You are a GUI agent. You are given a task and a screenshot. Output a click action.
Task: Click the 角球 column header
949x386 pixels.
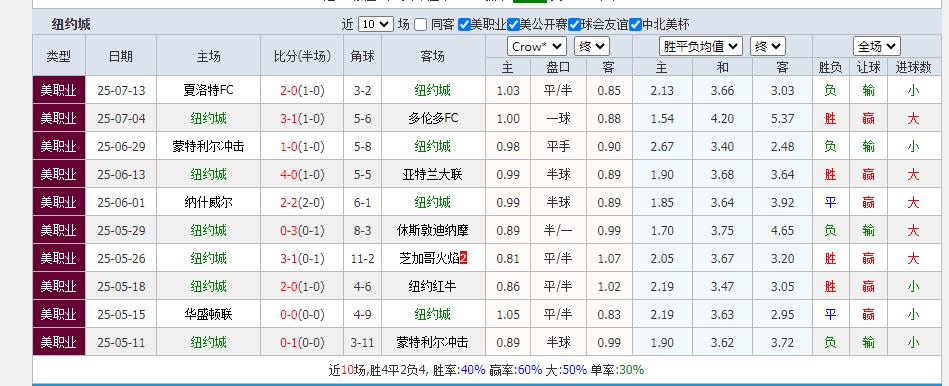pyautogui.click(x=363, y=56)
